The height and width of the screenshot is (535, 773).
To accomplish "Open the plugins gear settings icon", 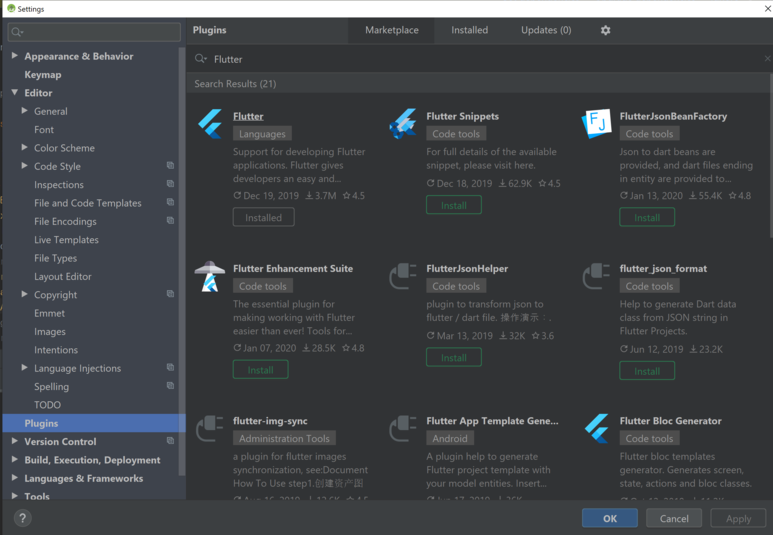I will tap(605, 30).
